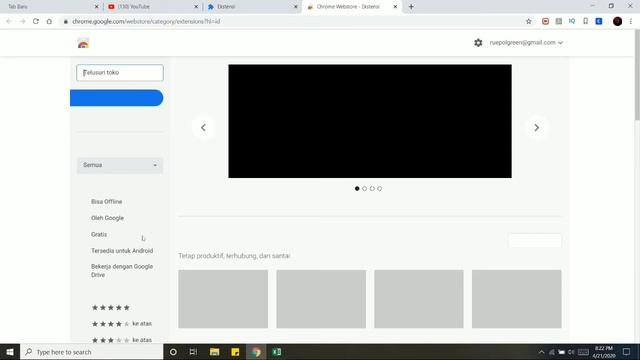Open the volume tray icon
Screen dimensions: 640x360
point(571,352)
